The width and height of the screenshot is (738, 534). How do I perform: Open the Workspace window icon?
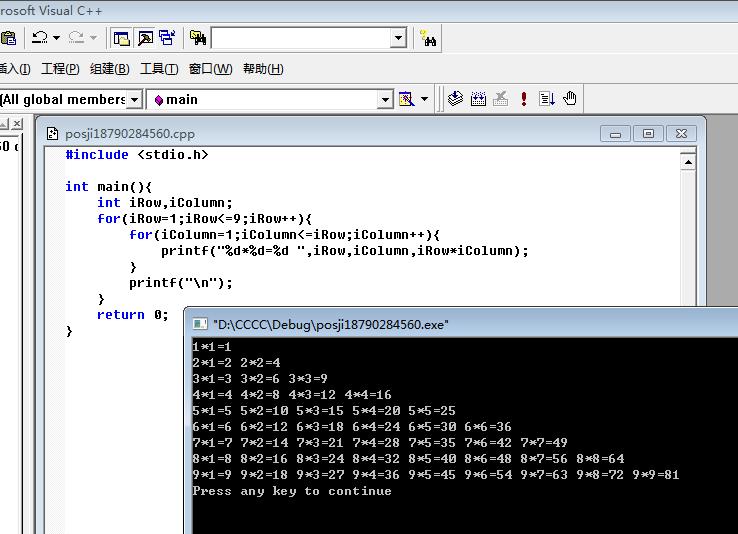tap(121, 38)
